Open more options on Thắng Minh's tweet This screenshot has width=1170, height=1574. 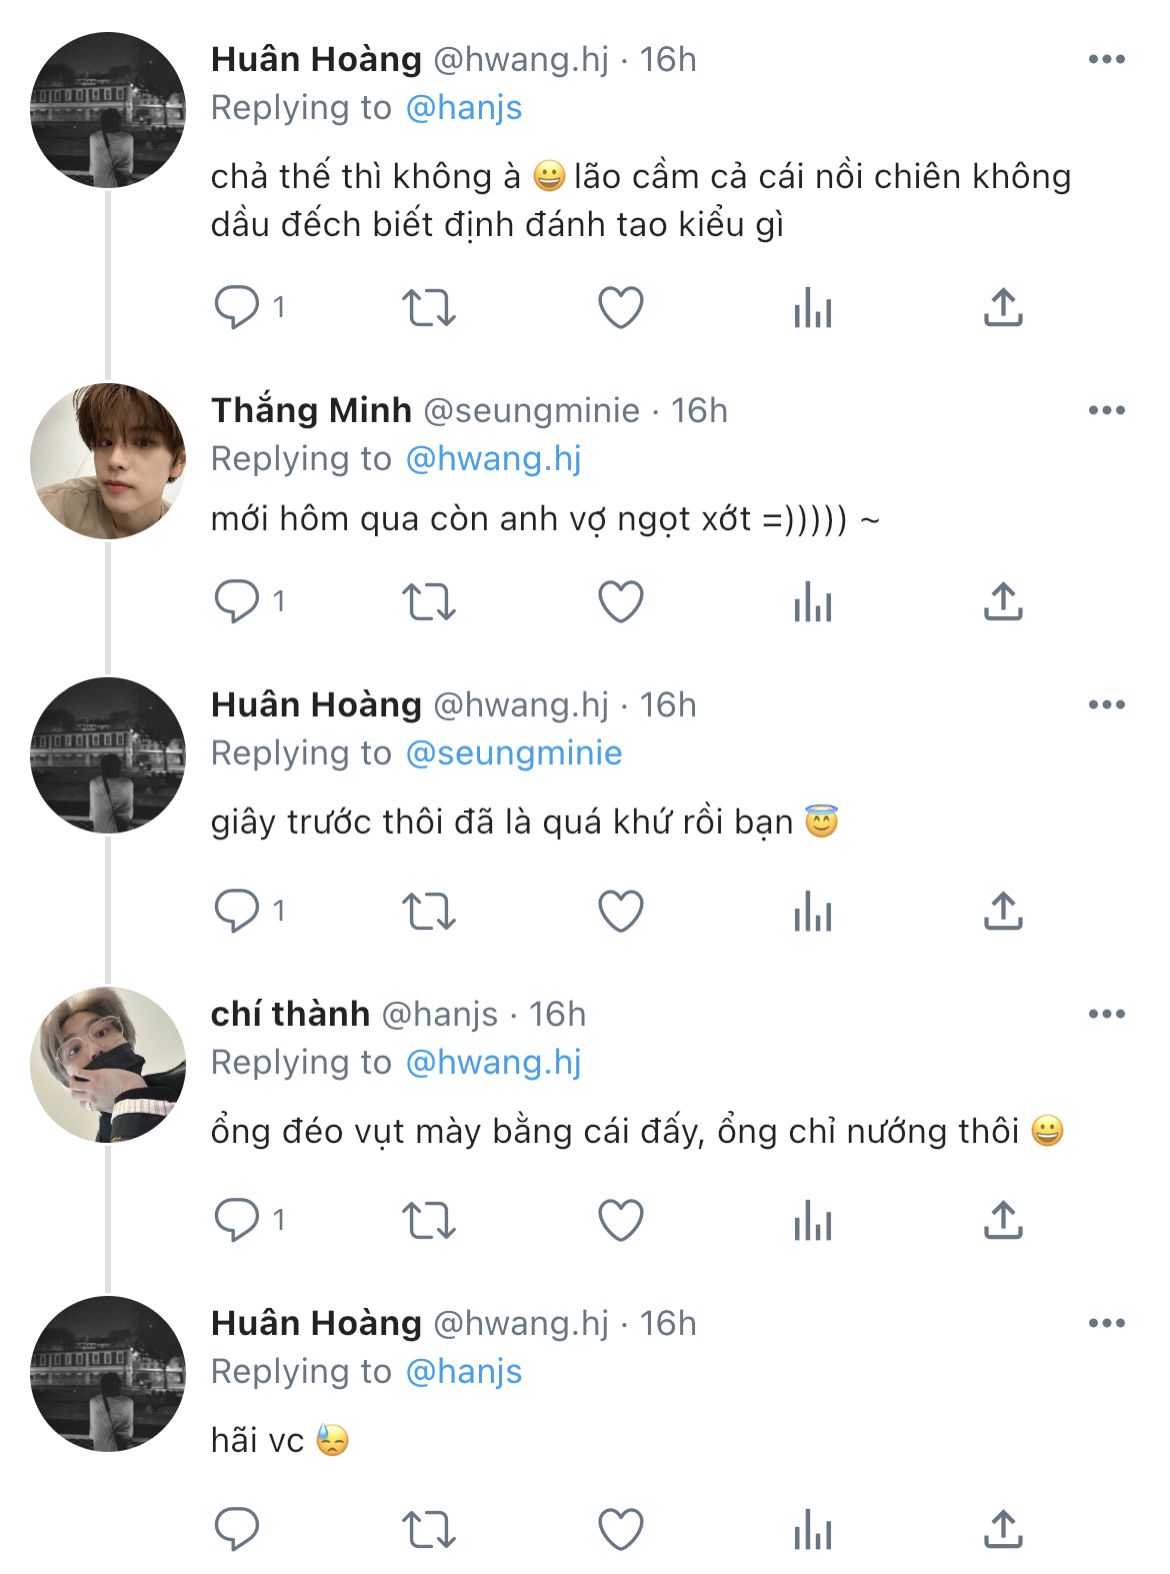click(1106, 411)
